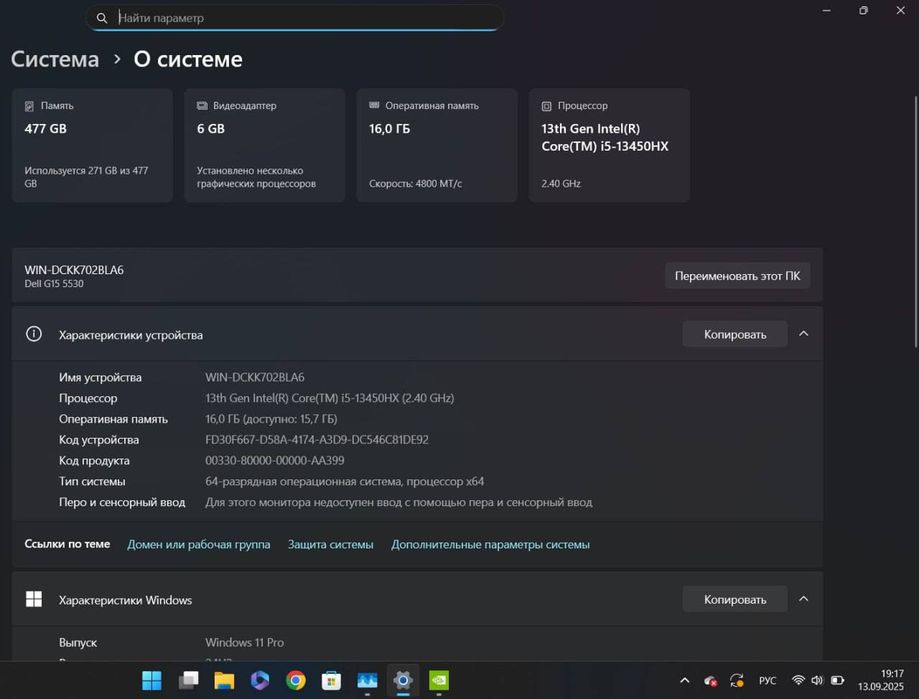The image size is (919, 699).
Task: Collapse 'Характеристики Windows' section chevron
Action: (x=804, y=599)
